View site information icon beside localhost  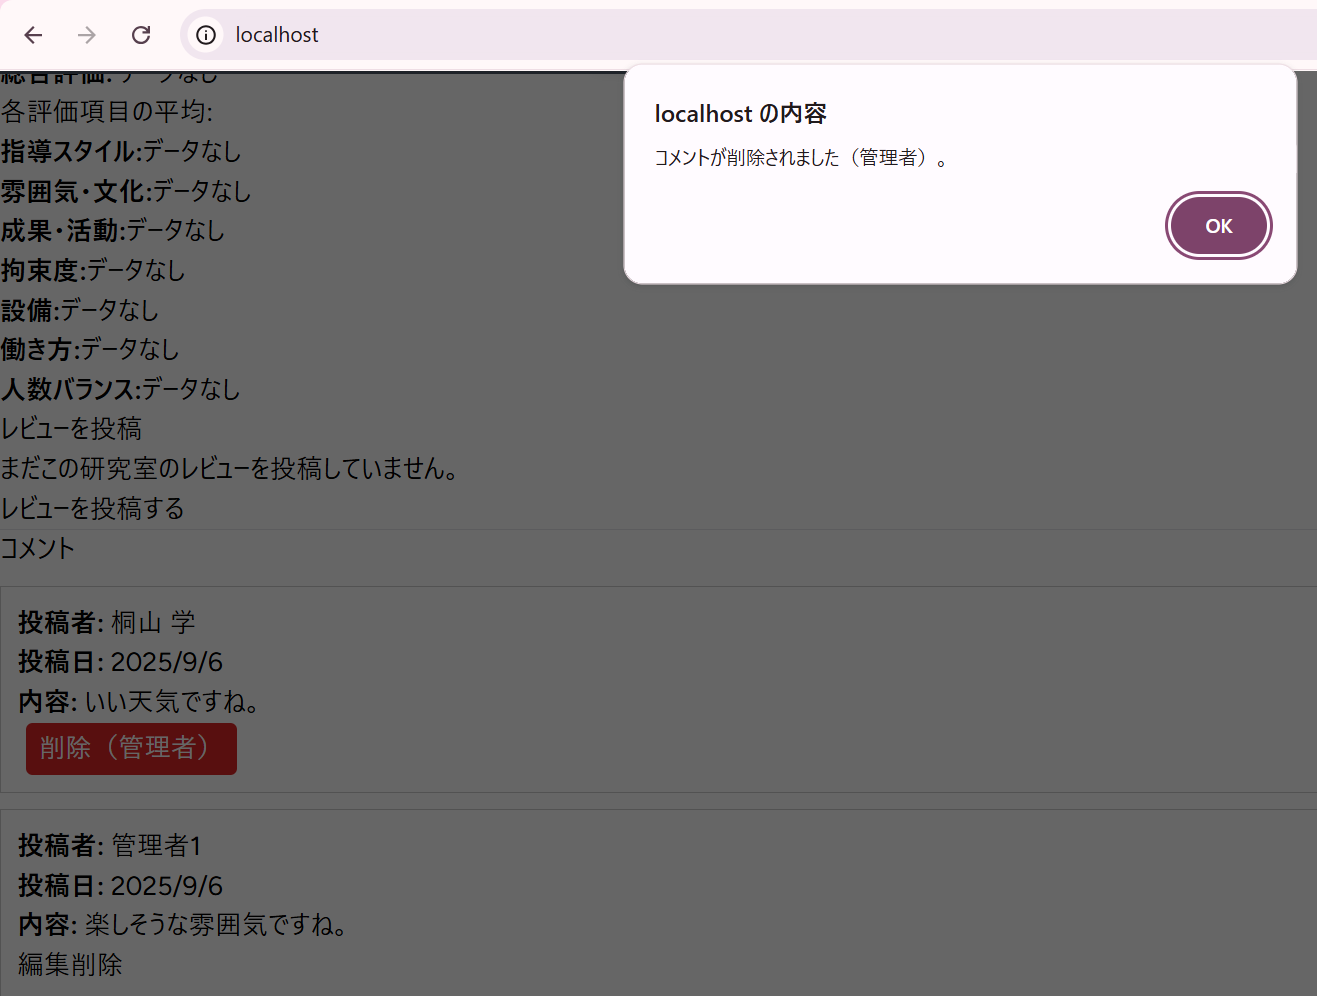[206, 35]
